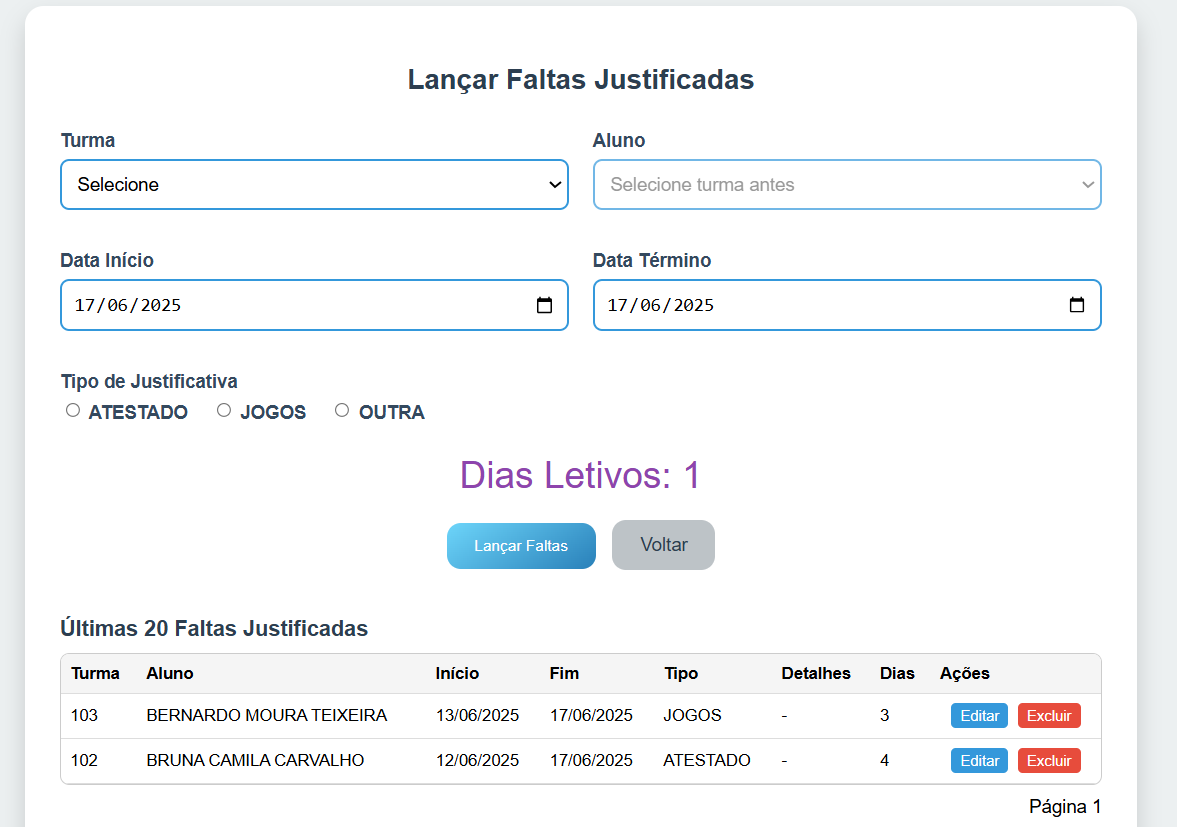The height and width of the screenshot is (827, 1177).
Task: Open the calendar picker for Data Início
Action: coord(544,305)
